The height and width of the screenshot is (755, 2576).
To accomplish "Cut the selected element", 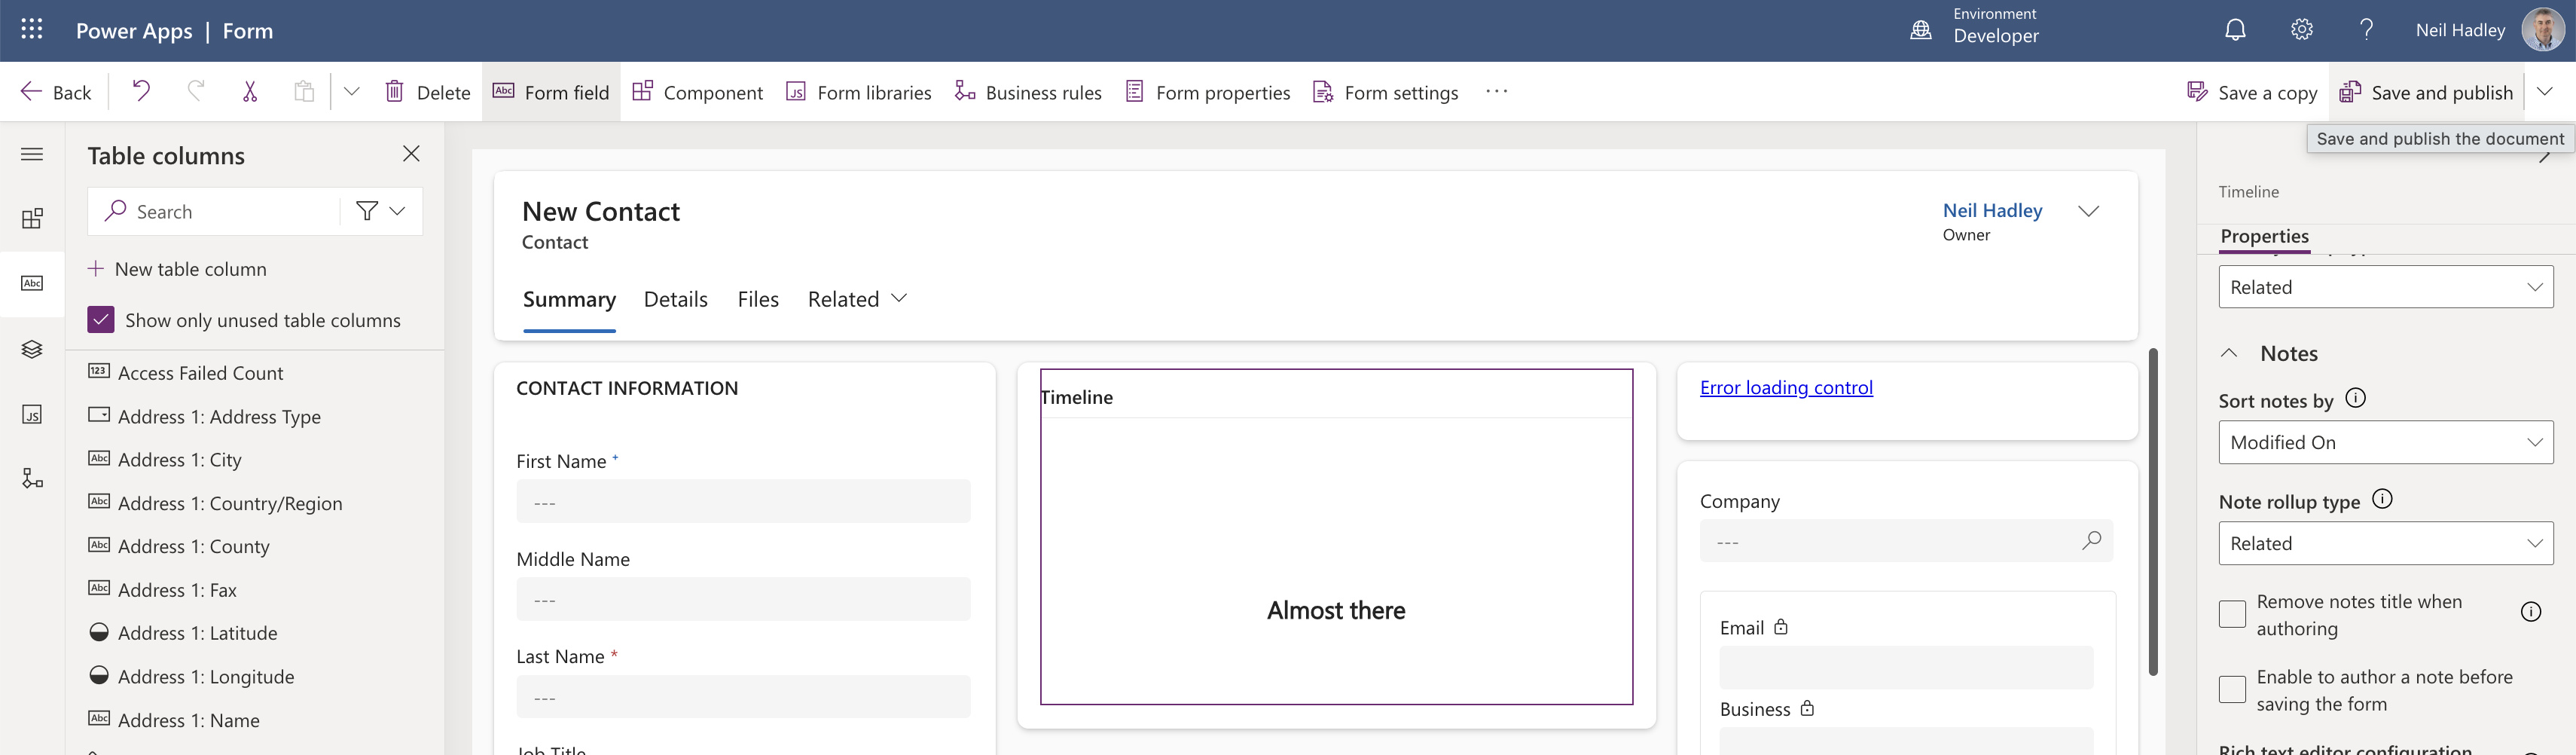I will (x=250, y=92).
